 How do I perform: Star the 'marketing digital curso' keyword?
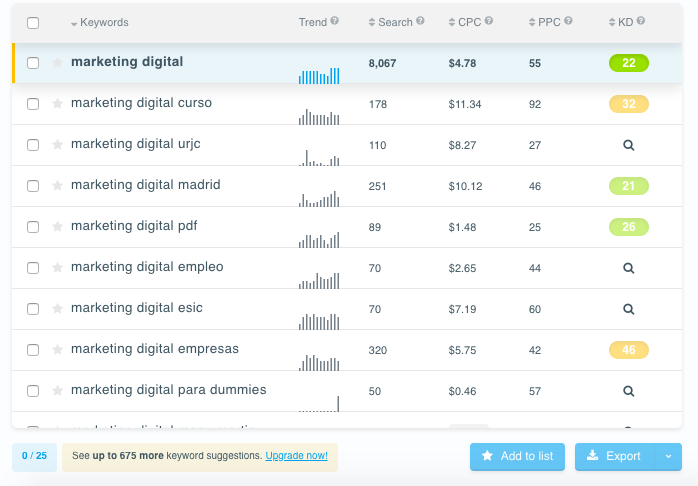pos(57,104)
